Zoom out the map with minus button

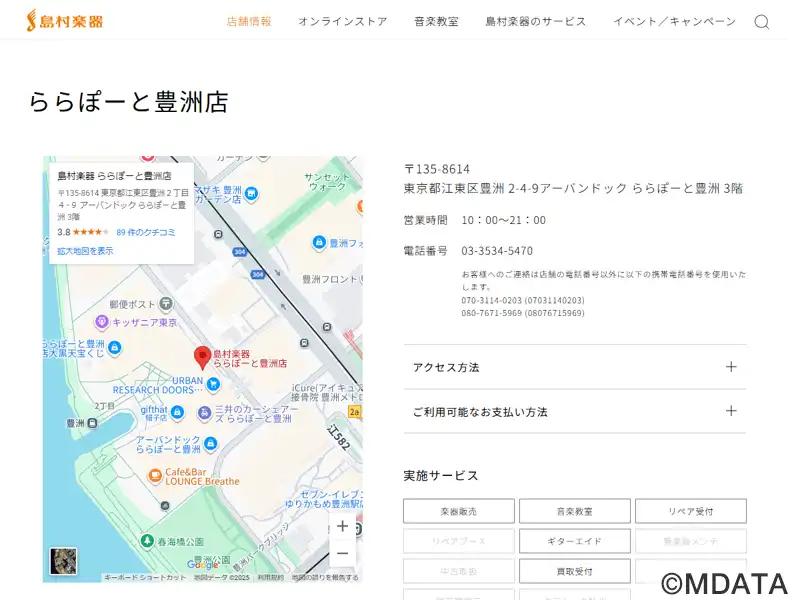(x=342, y=553)
